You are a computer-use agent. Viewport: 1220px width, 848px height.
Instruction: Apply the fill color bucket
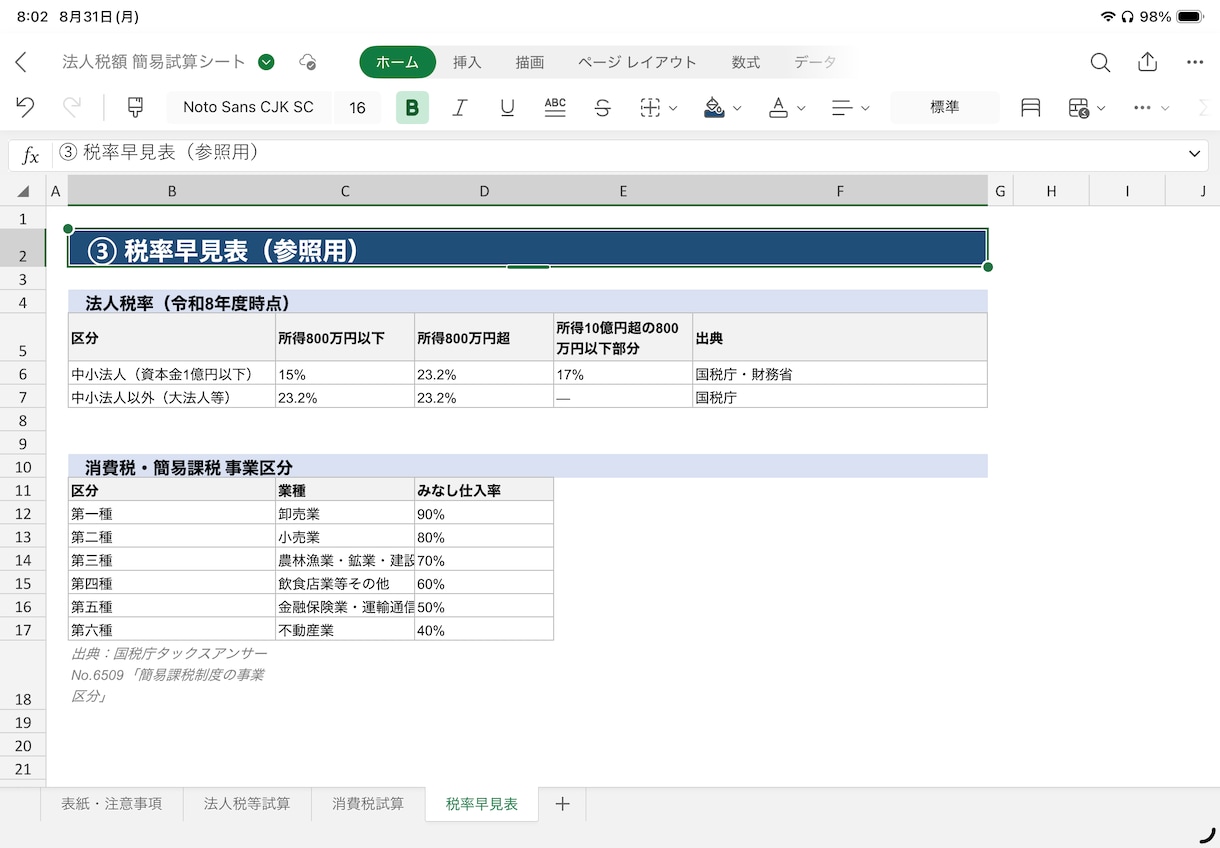pyautogui.click(x=714, y=108)
